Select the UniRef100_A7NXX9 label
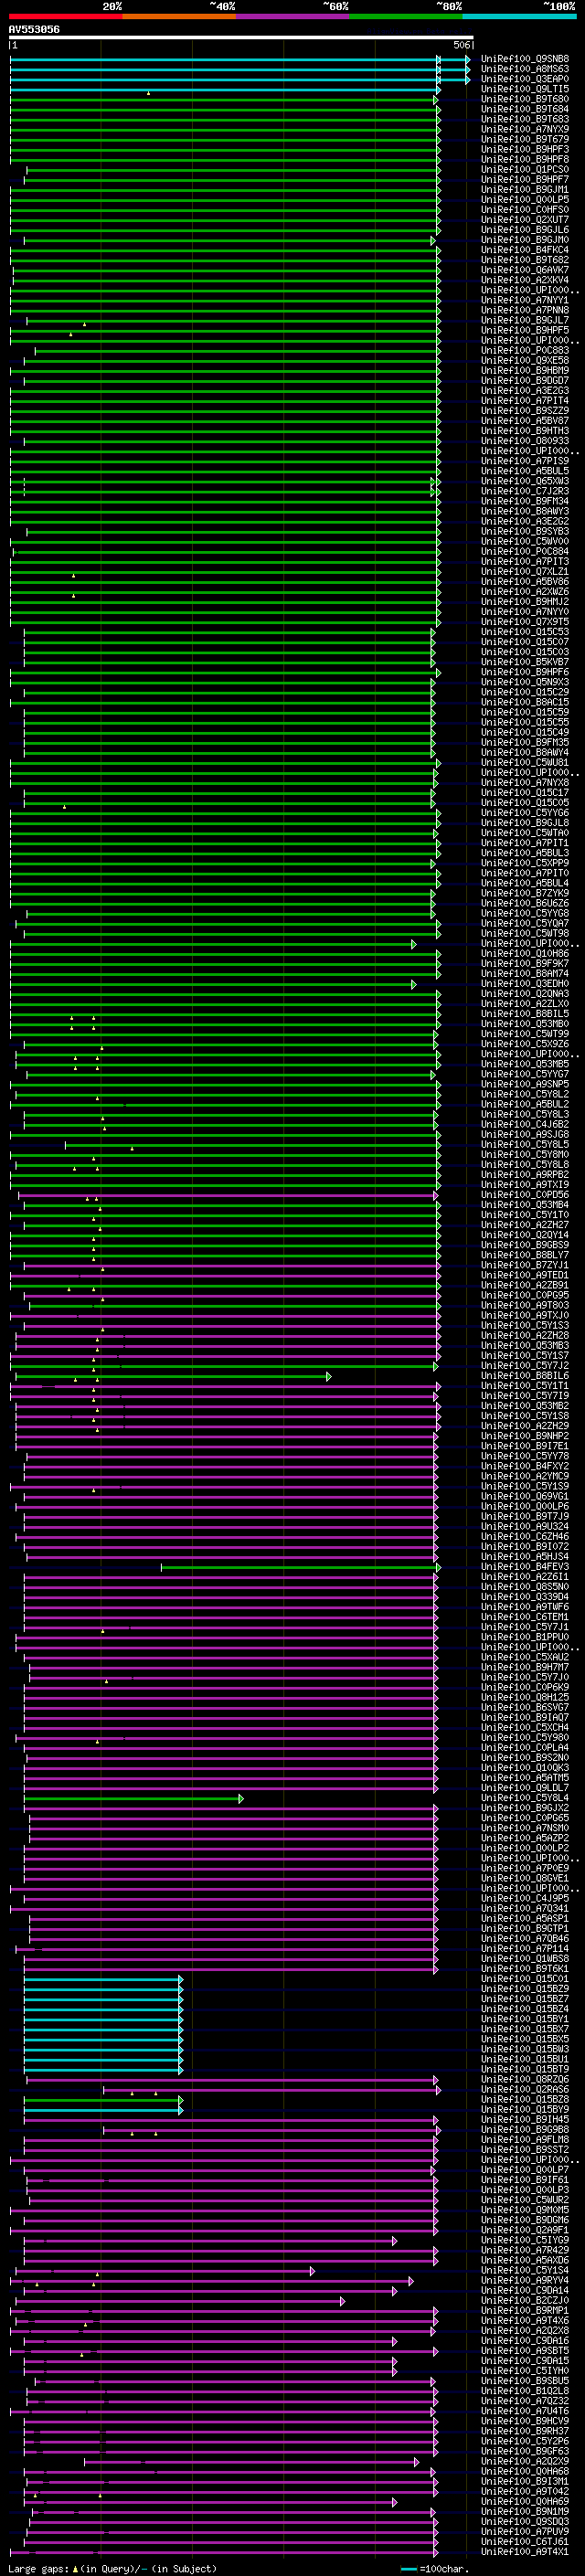The width and height of the screenshot is (585, 2576). (x=524, y=129)
